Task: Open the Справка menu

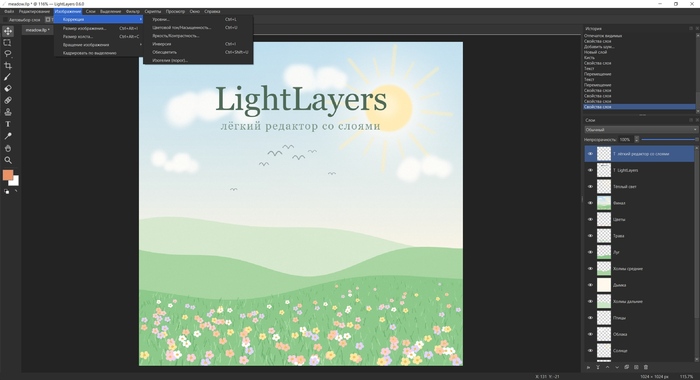Action: 212,11
